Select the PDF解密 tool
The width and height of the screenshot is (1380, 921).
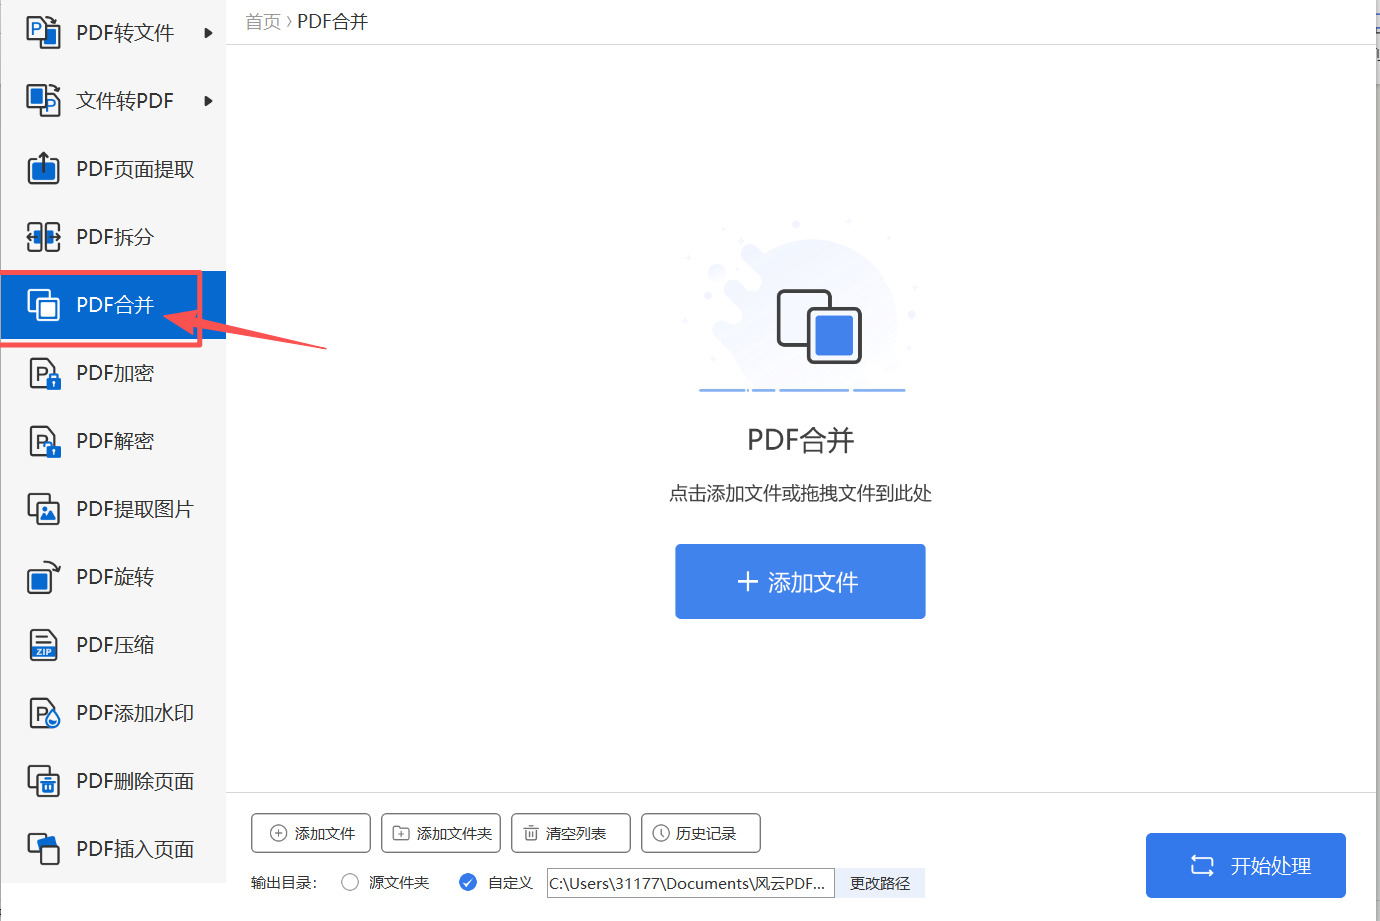tap(115, 441)
